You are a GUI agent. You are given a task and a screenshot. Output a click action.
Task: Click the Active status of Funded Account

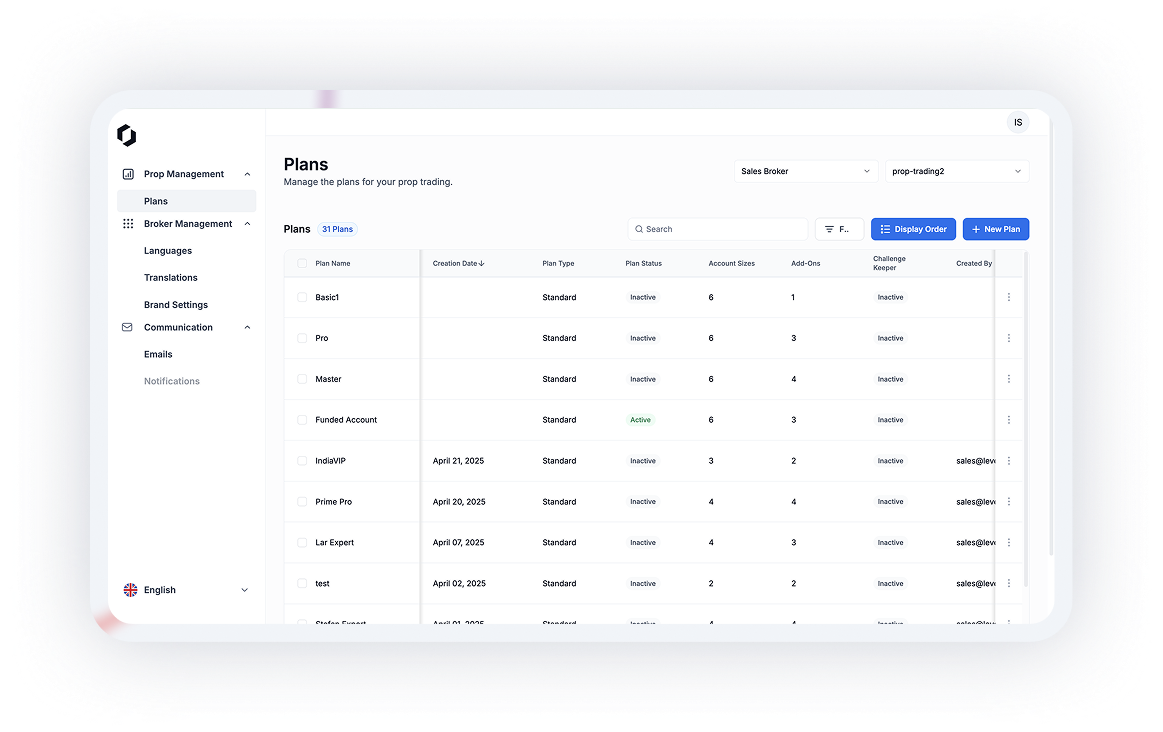tap(640, 420)
